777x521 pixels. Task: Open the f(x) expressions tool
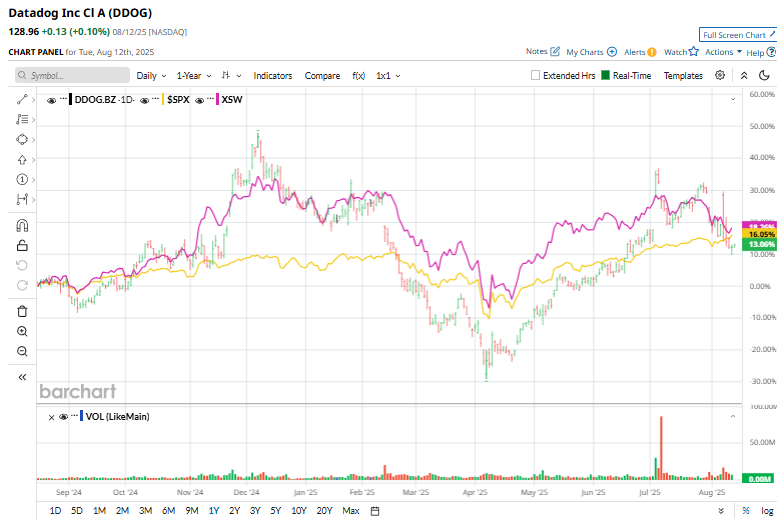click(358, 75)
